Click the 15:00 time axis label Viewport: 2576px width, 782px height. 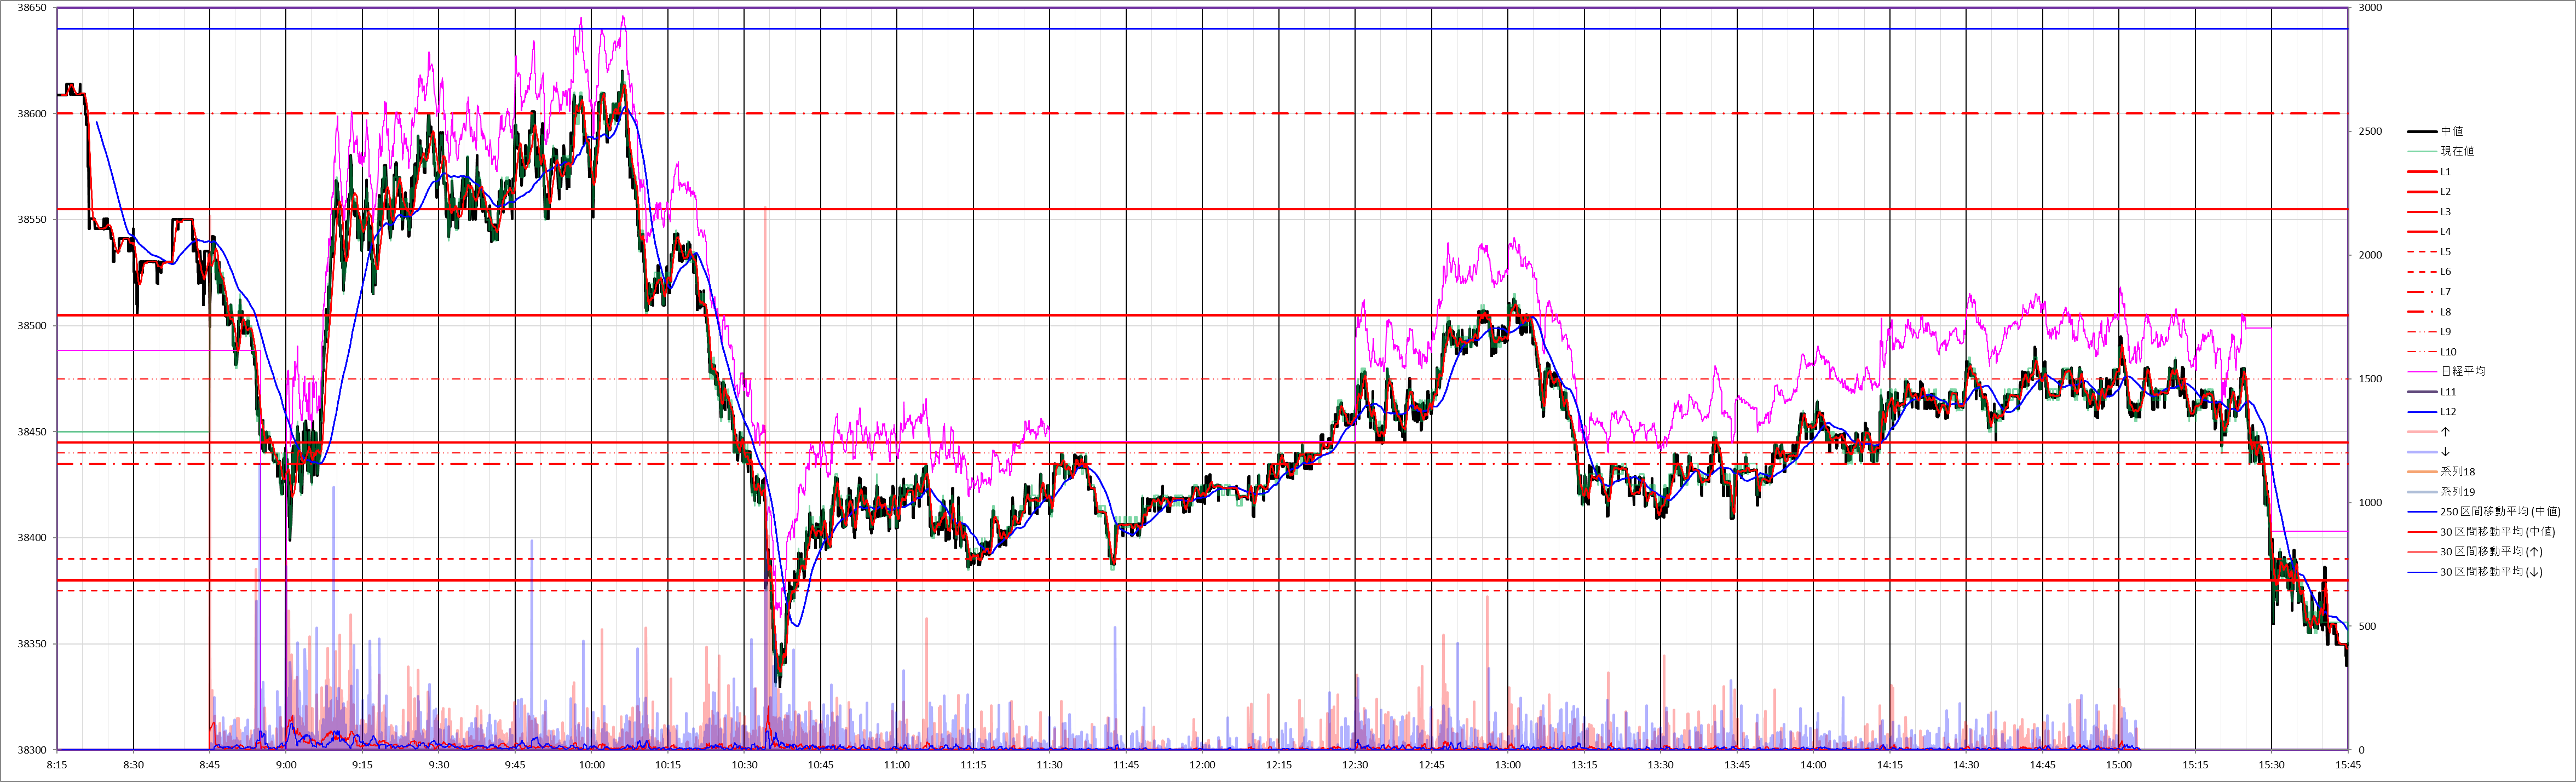pos(2119,765)
